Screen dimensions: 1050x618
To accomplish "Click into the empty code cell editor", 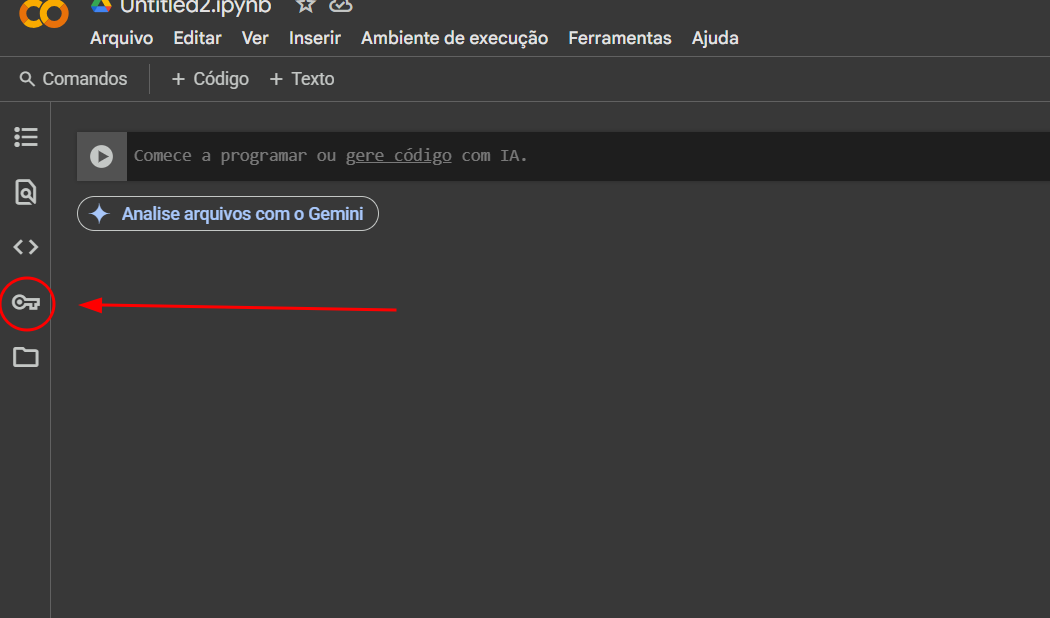I will [x=588, y=156].
